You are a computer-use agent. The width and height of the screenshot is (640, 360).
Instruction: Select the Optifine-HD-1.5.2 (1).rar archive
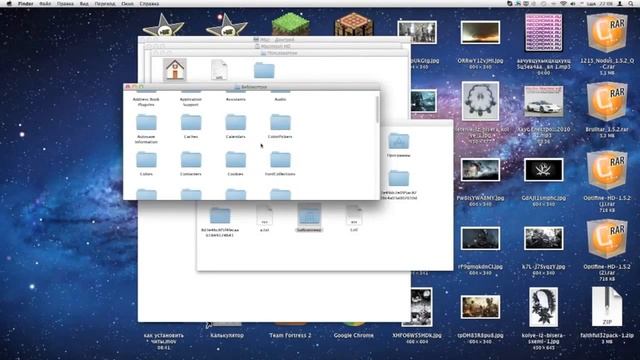607,170
